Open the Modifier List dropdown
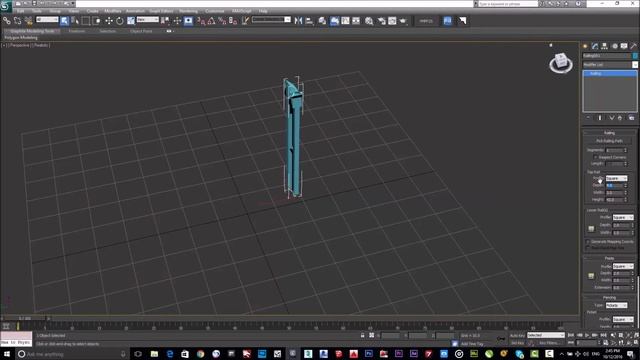Screen dimensions: 640x360 [610, 65]
